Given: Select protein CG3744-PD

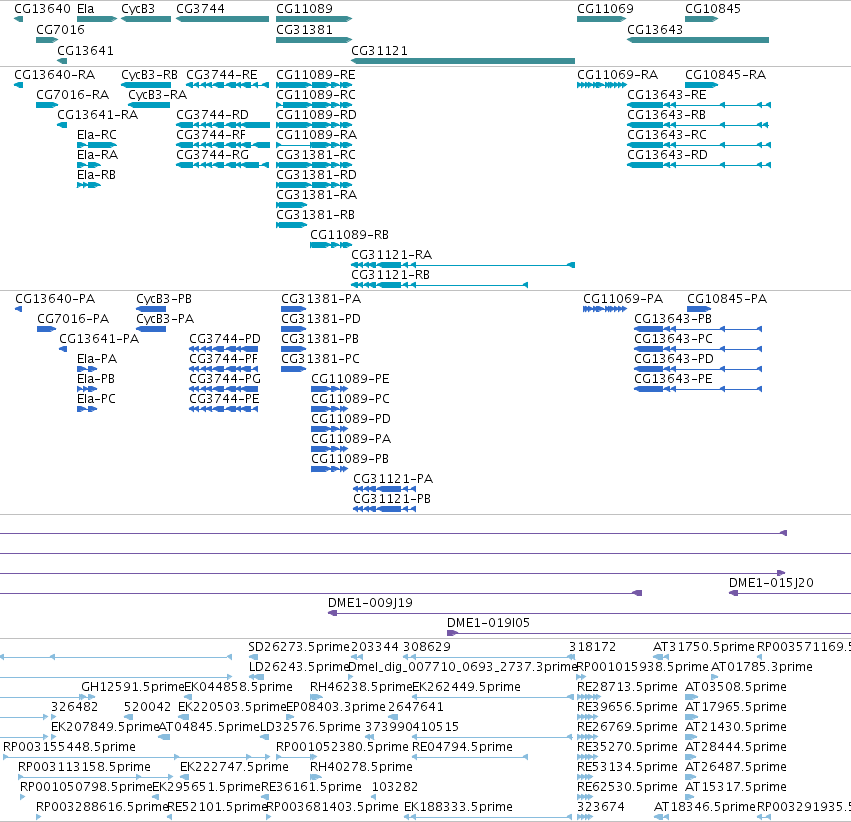Looking at the screenshot, I should pos(224,349).
